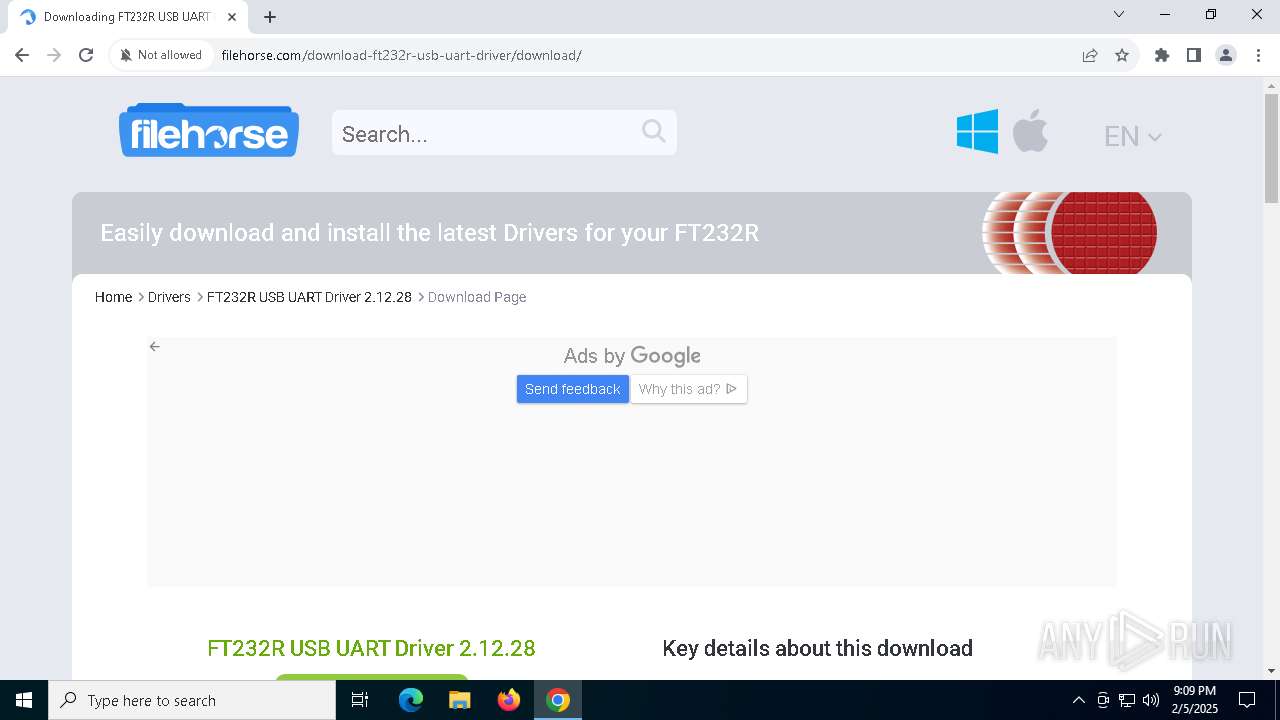The image size is (1280, 720).
Task: Bookmark this tab with the star icon
Action: pos(1122,55)
